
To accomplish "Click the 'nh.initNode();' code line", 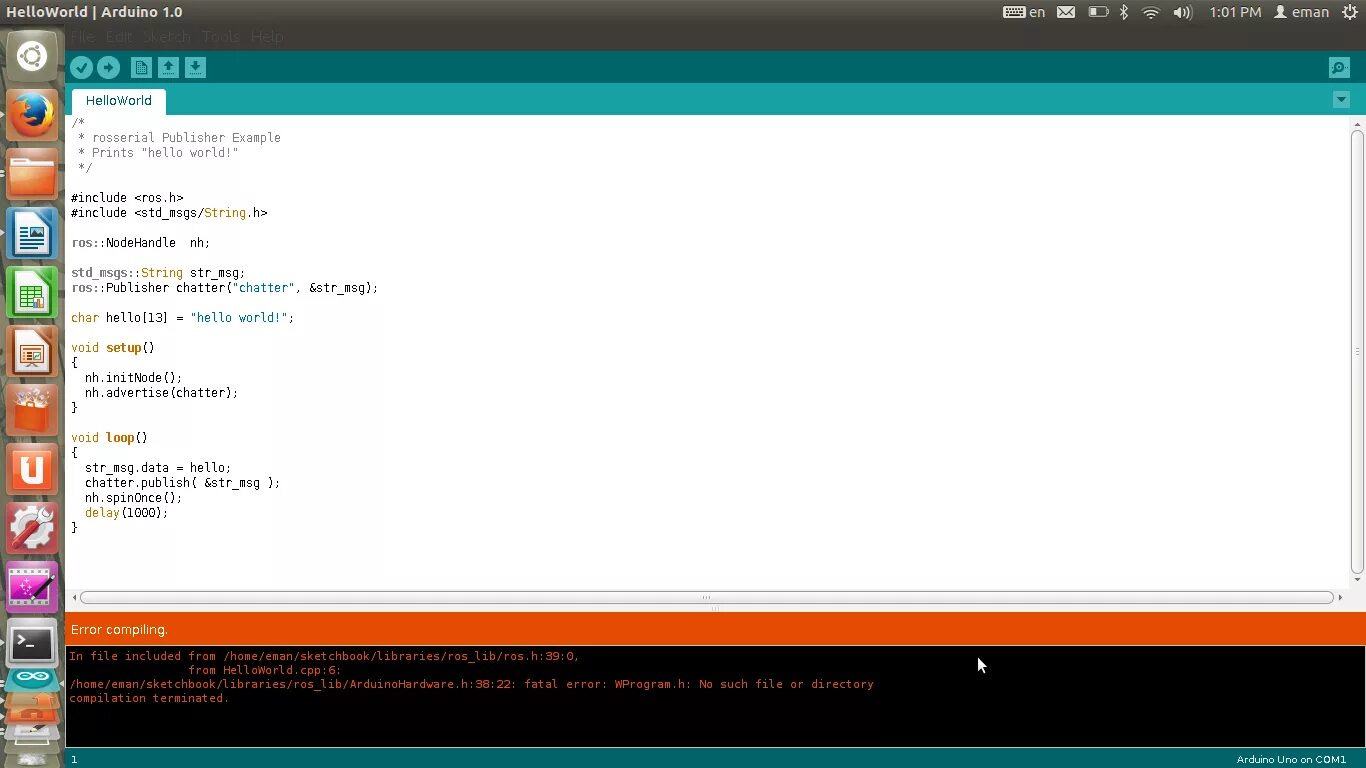I will click(134, 378).
